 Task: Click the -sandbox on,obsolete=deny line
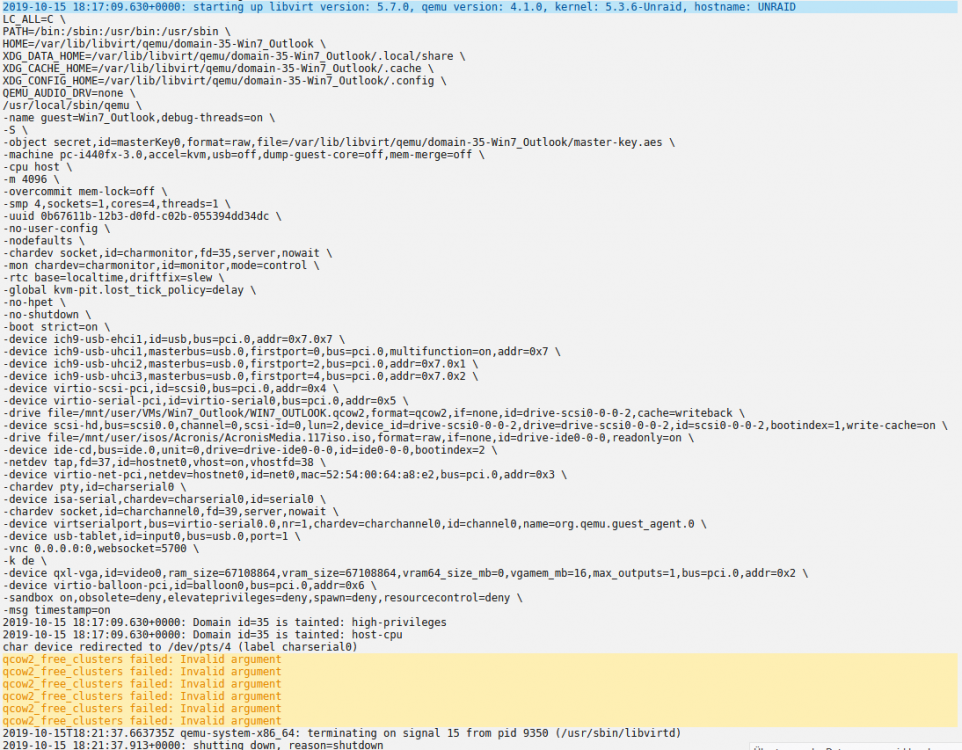point(263,596)
